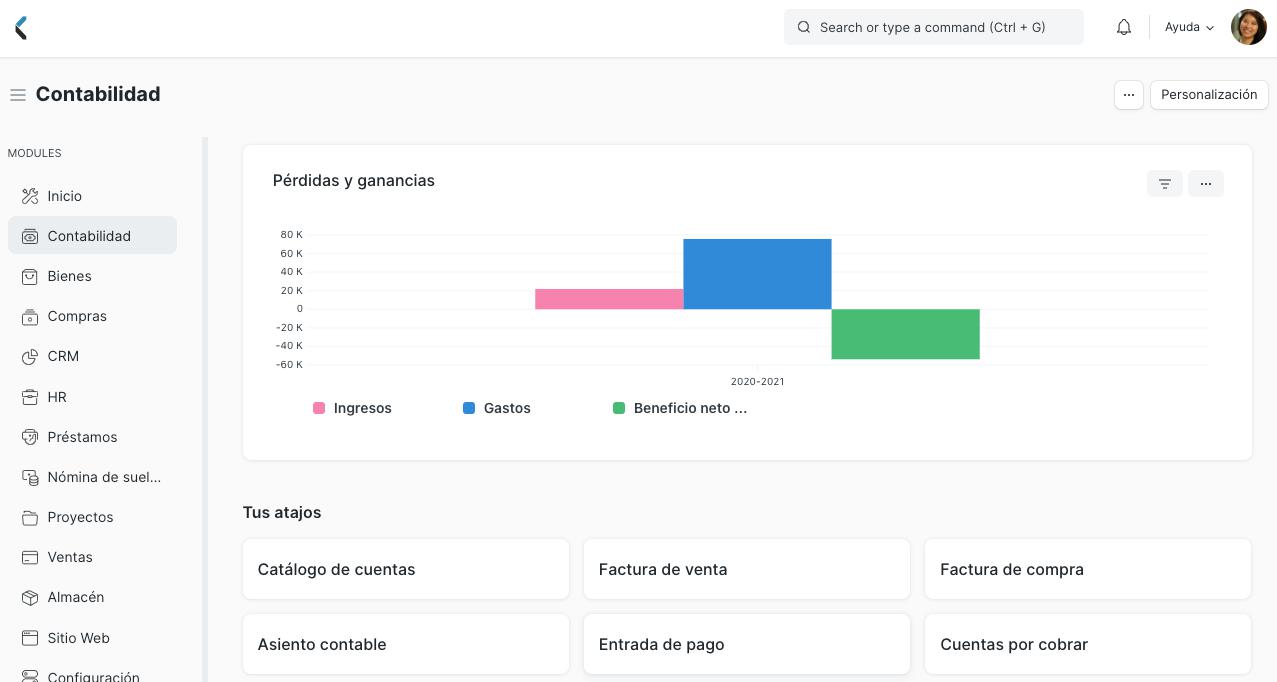Click the Sitio Web browser icon
Image resolution: width=1277 pixels, height=682 pixels.
[x=30, y=638]
